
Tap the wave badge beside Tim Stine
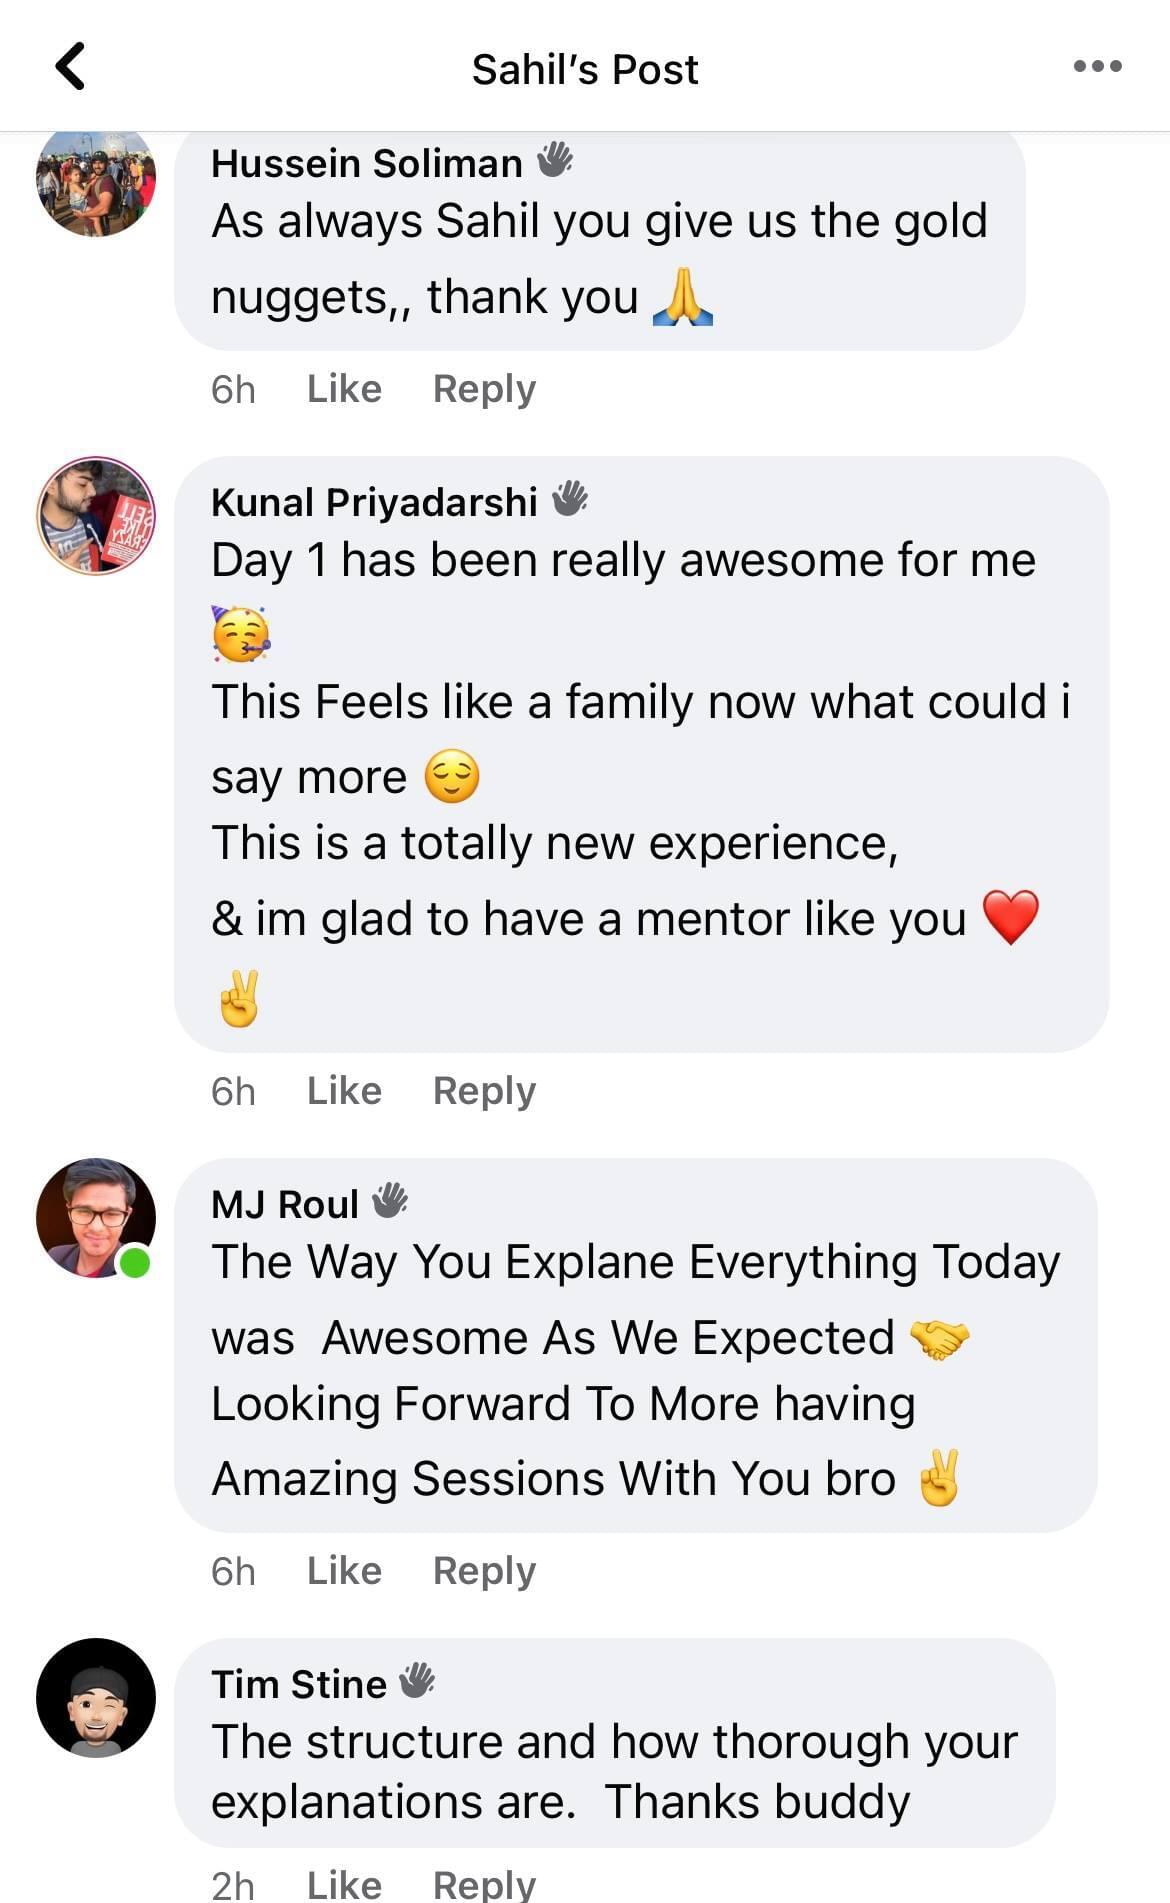coord(417,1681)
